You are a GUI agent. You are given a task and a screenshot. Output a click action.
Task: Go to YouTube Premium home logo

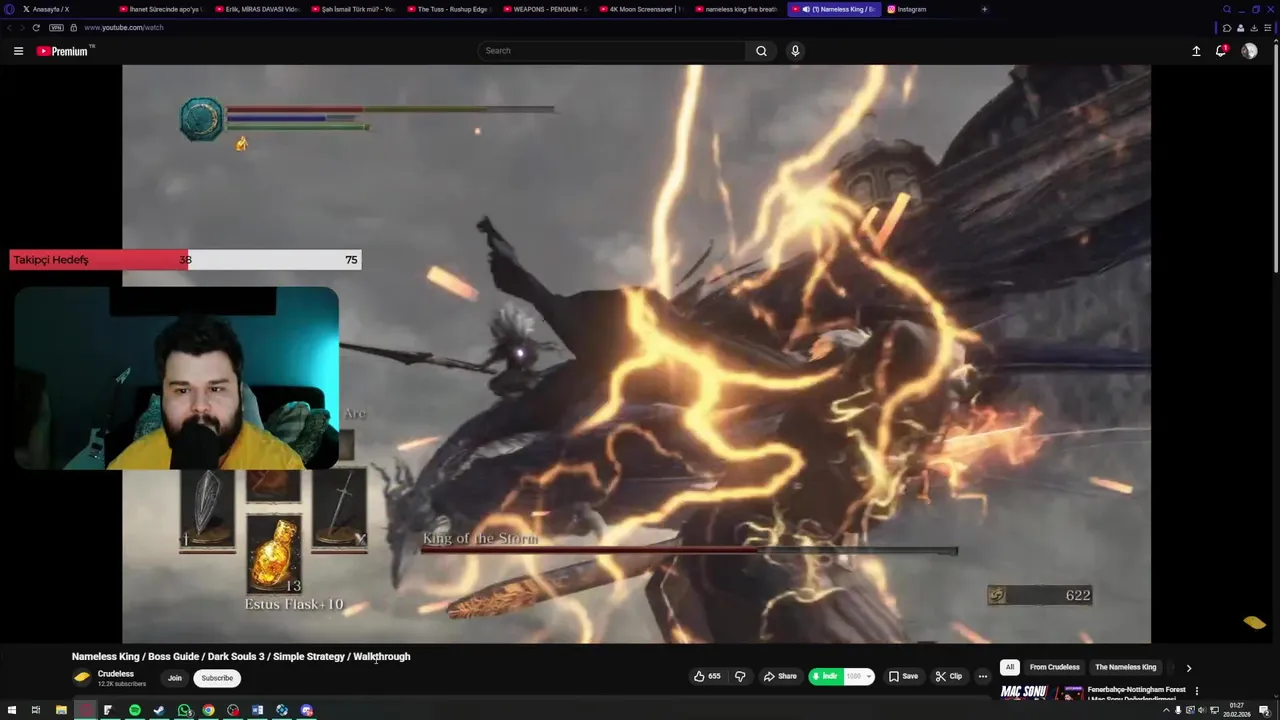click(x=65, y=51)
